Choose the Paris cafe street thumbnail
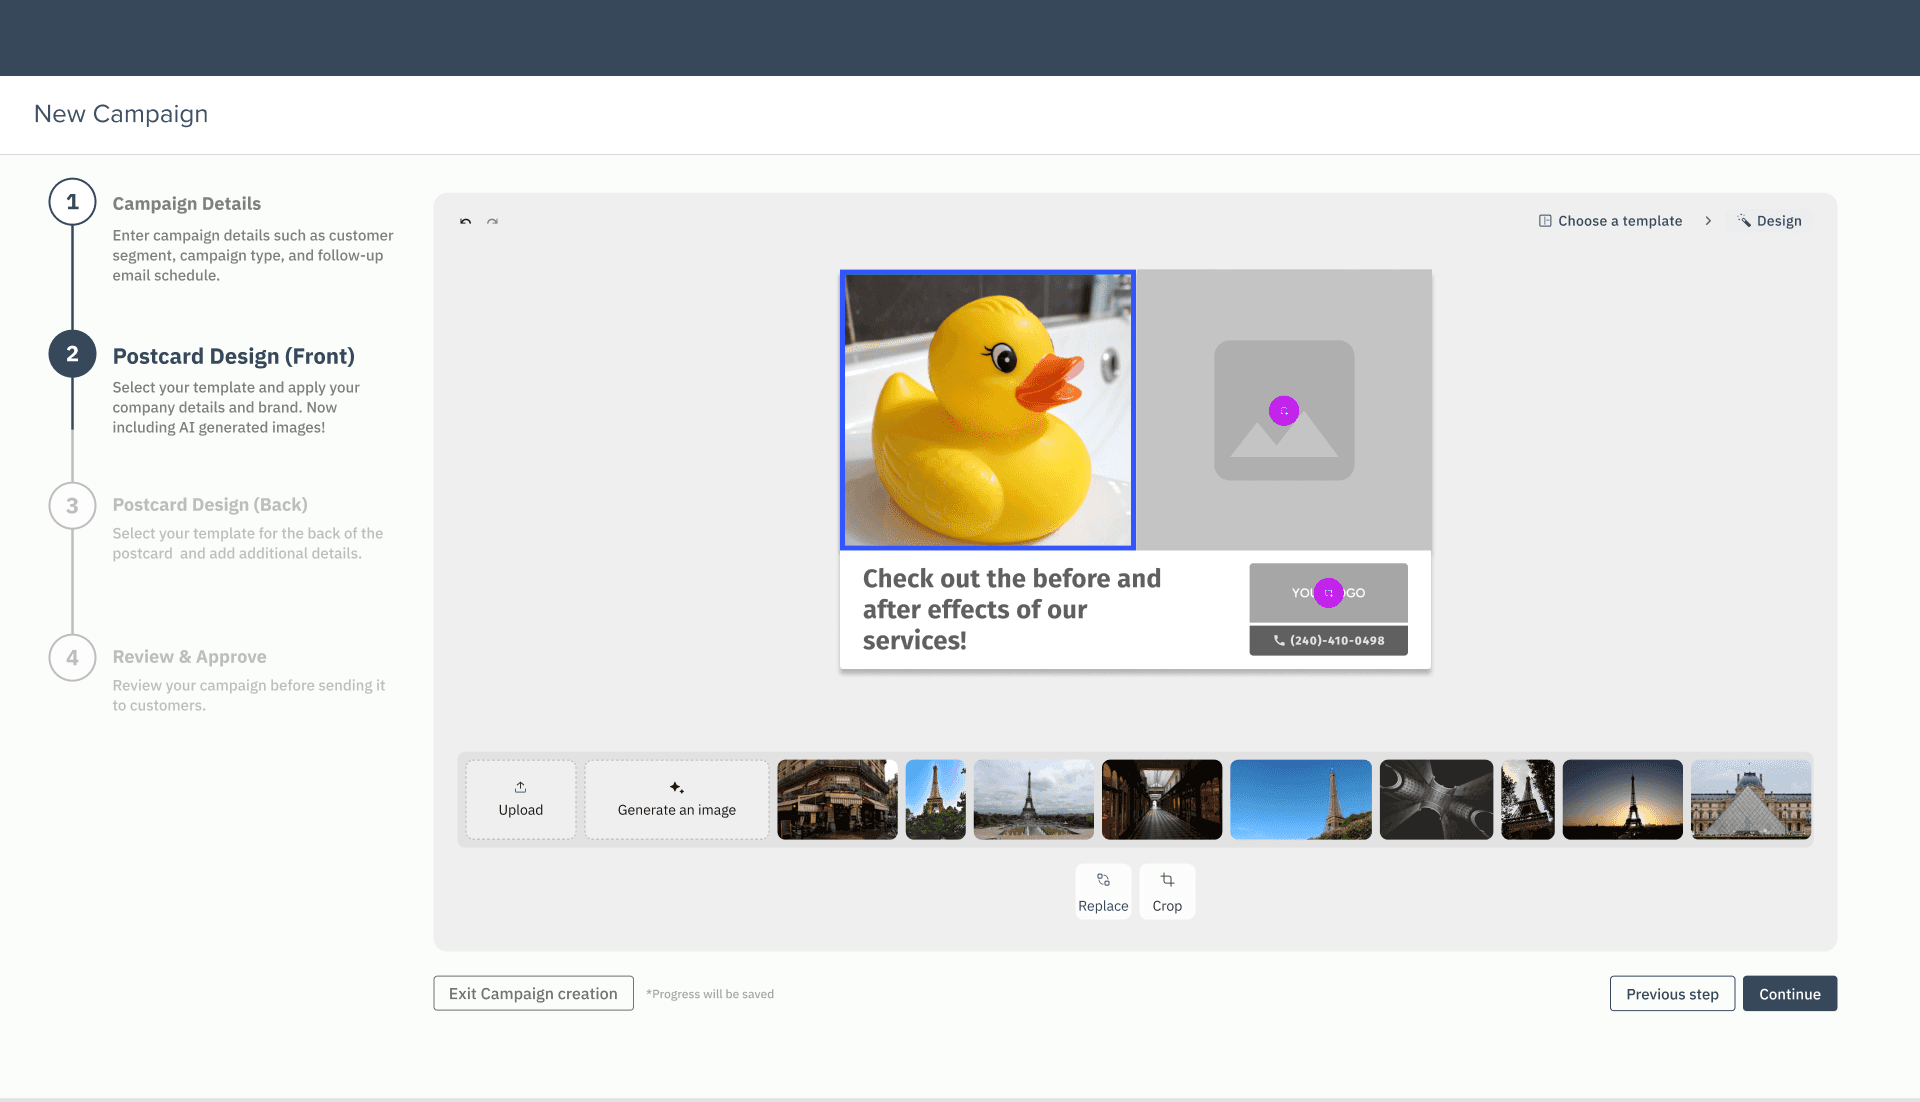 pos(837,799)
